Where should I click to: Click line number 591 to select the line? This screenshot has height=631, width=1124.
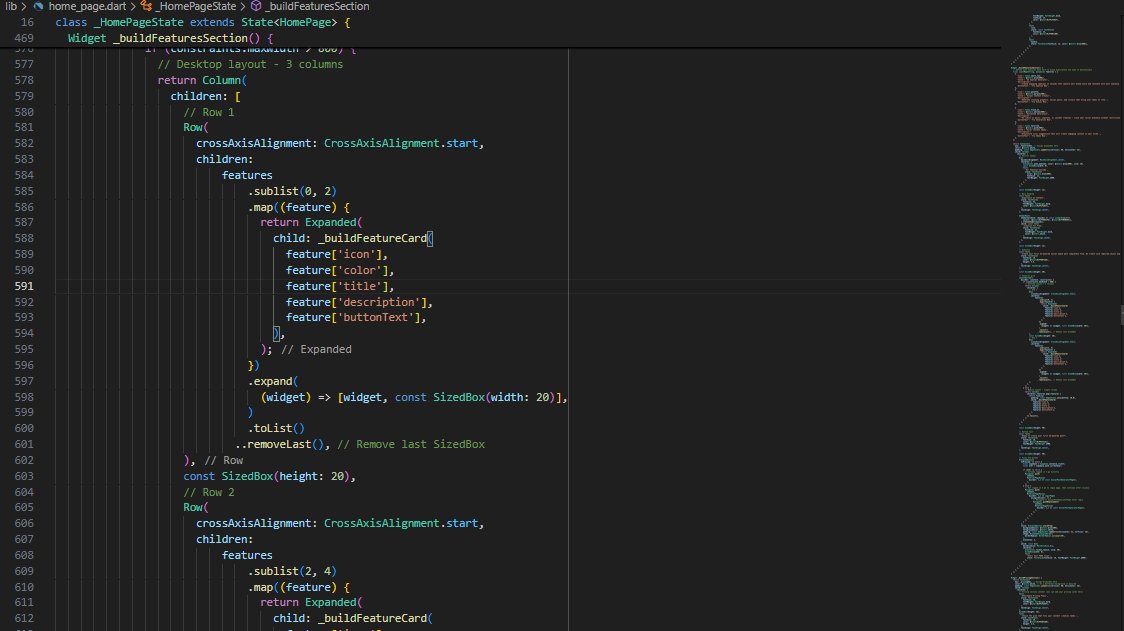(24, 285)
